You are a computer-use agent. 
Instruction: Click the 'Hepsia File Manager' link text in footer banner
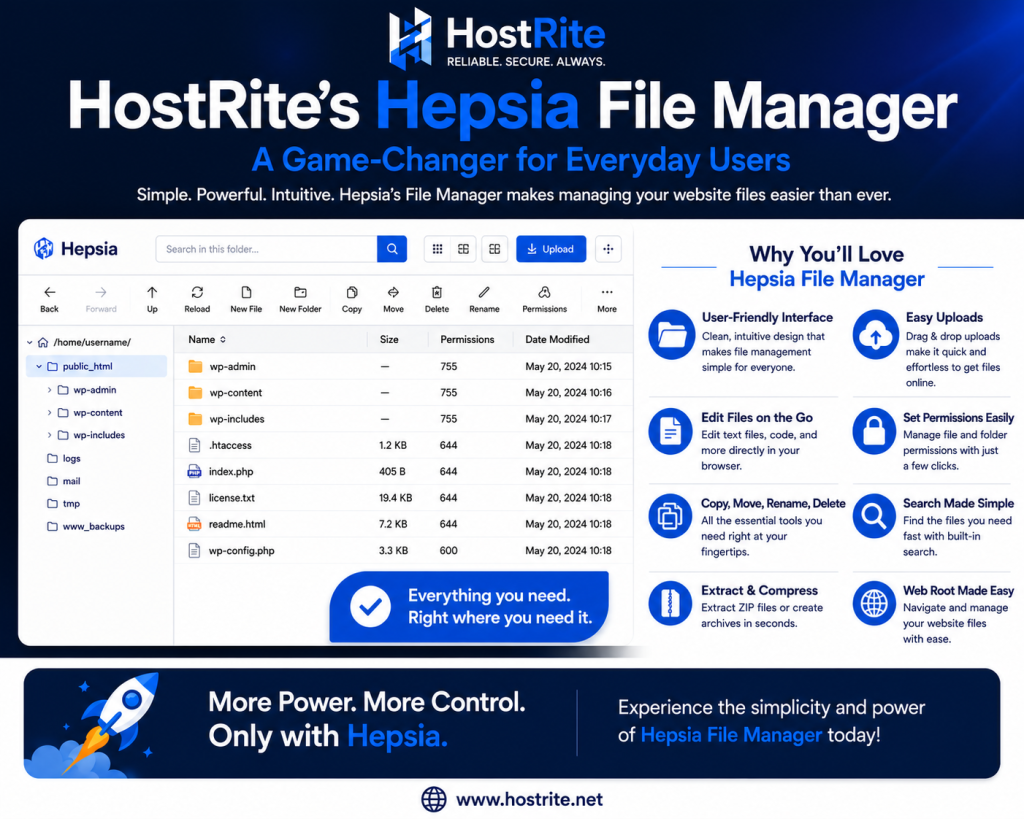coord(731,735)
